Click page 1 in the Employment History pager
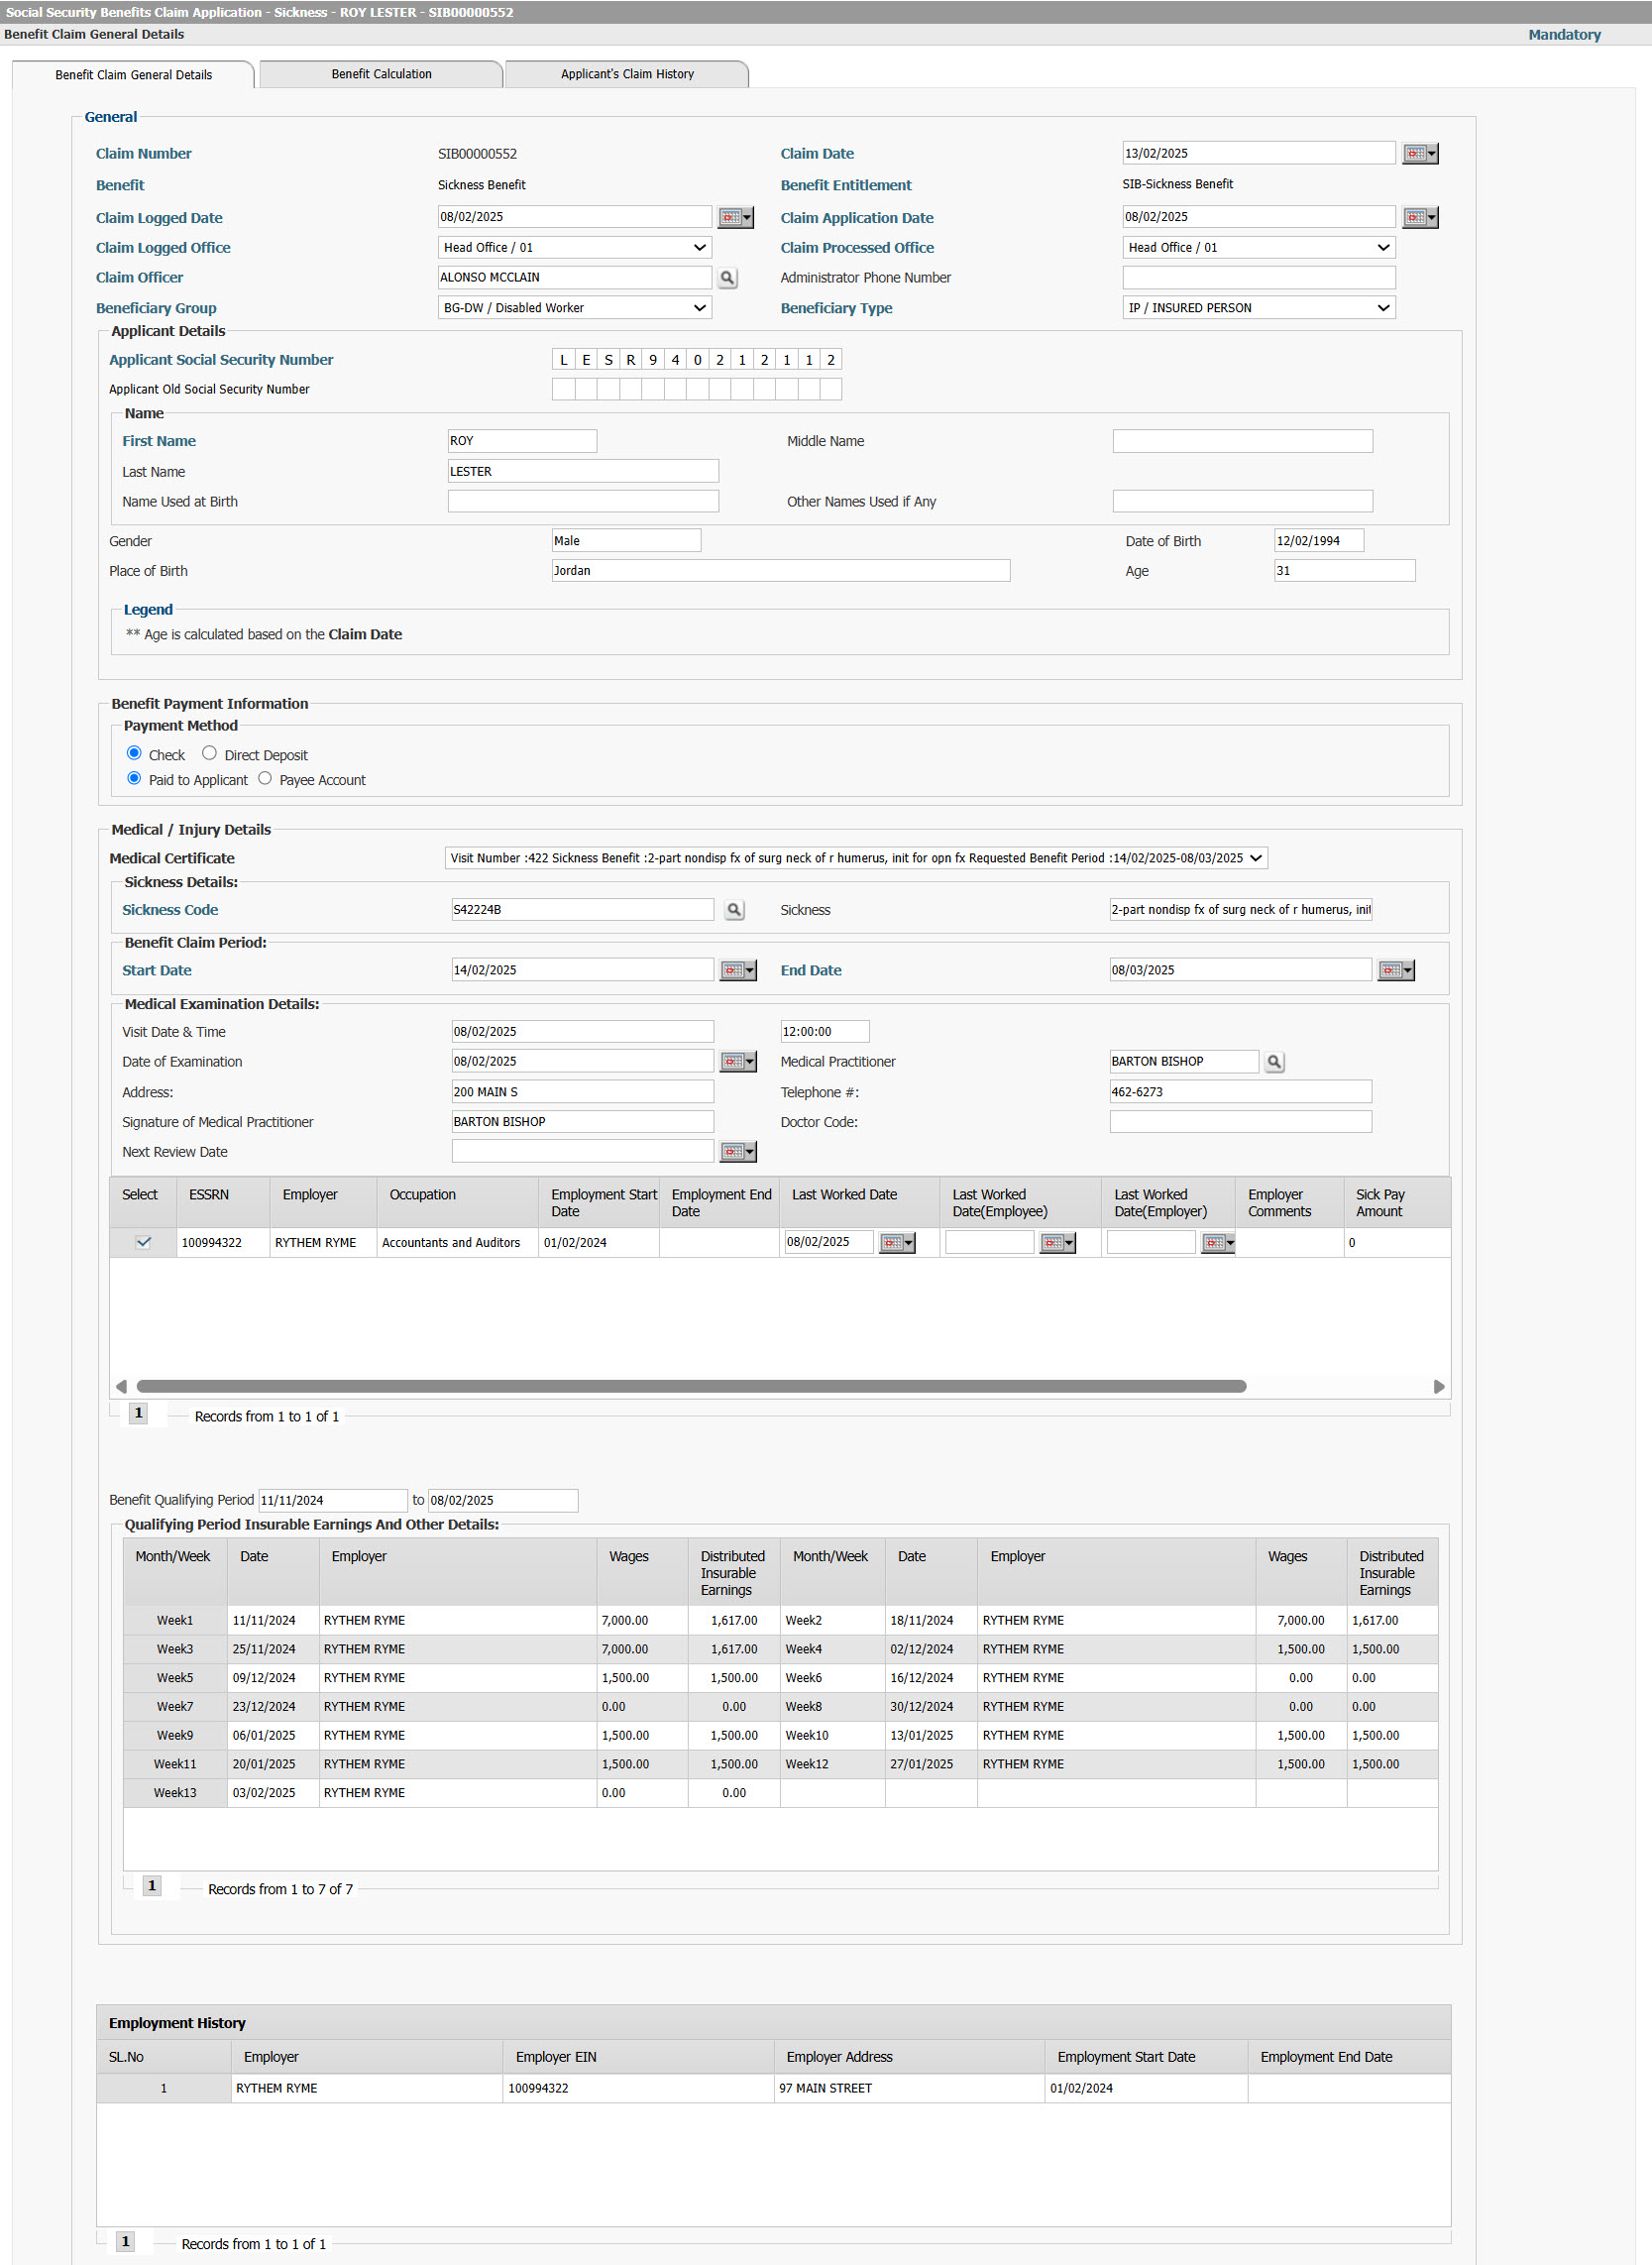 coord(126,2242)
